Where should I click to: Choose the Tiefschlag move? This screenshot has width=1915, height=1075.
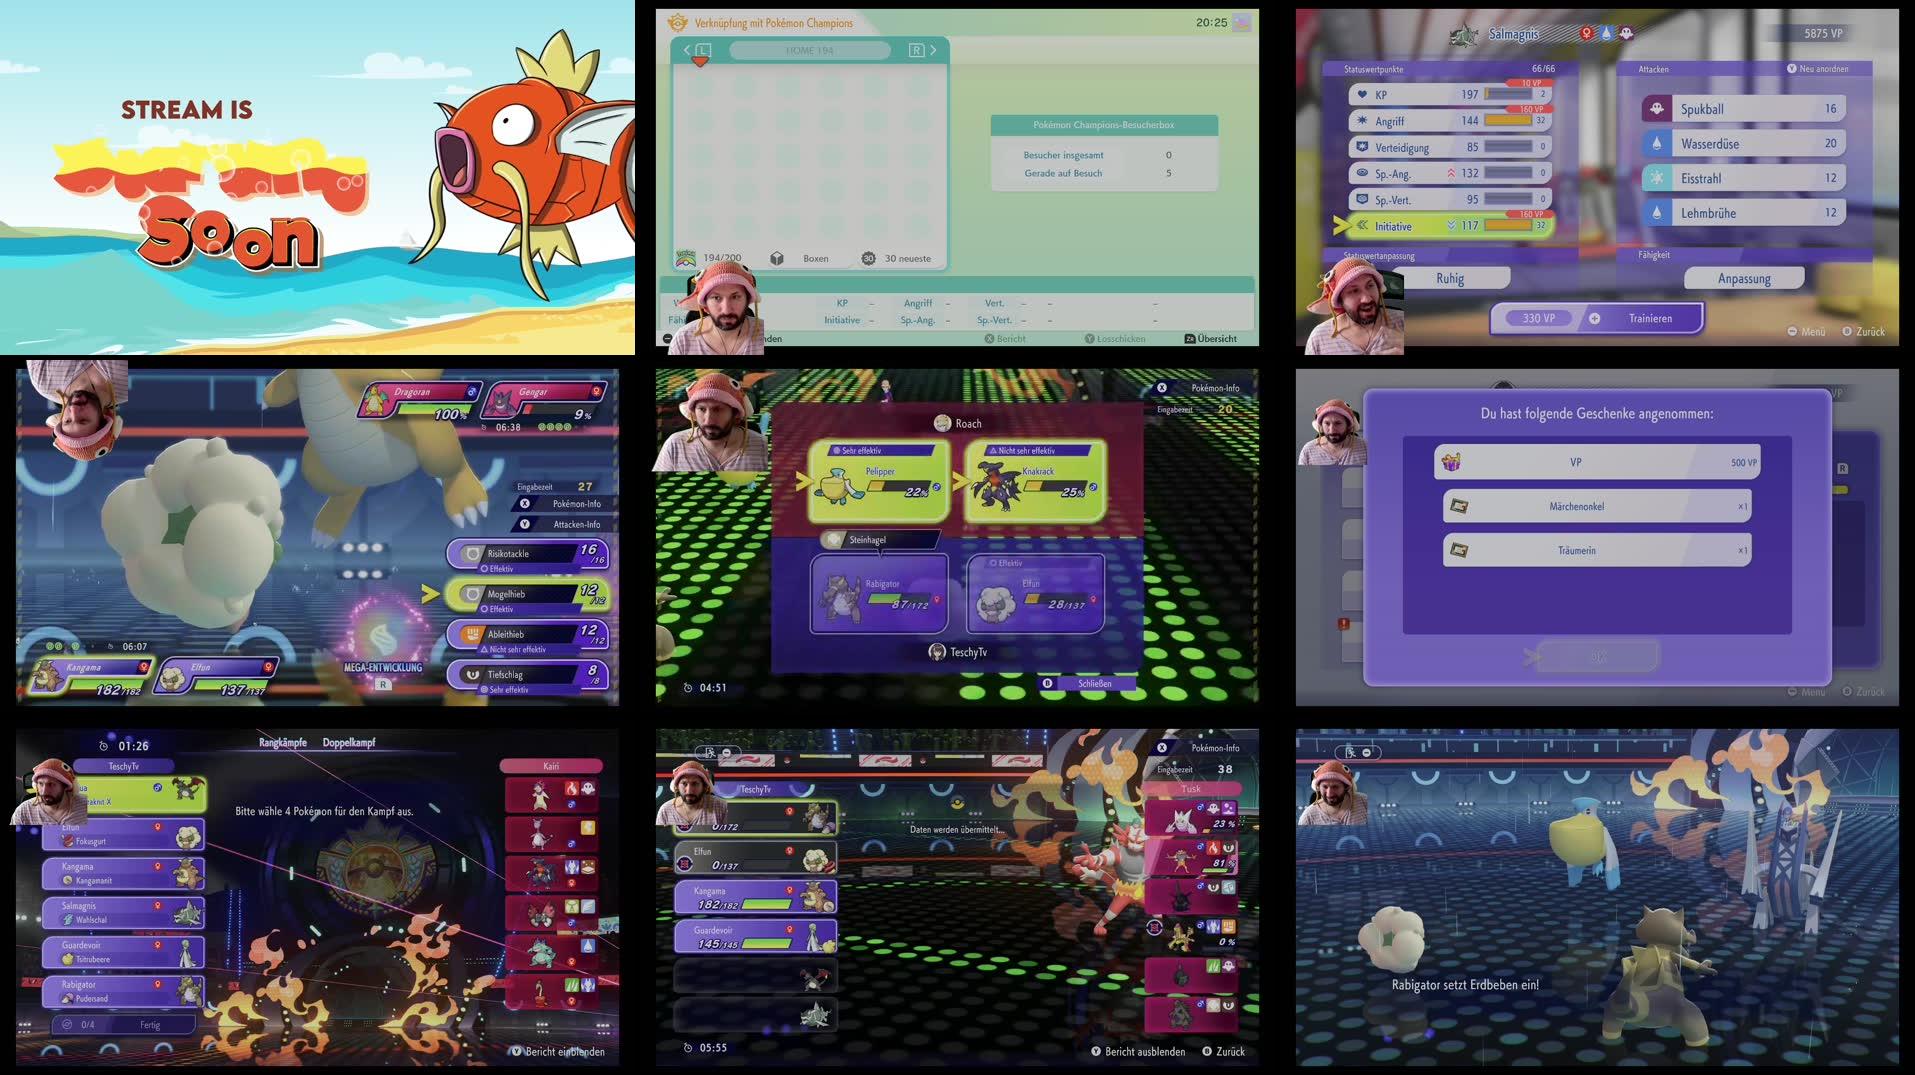[527, 676]
